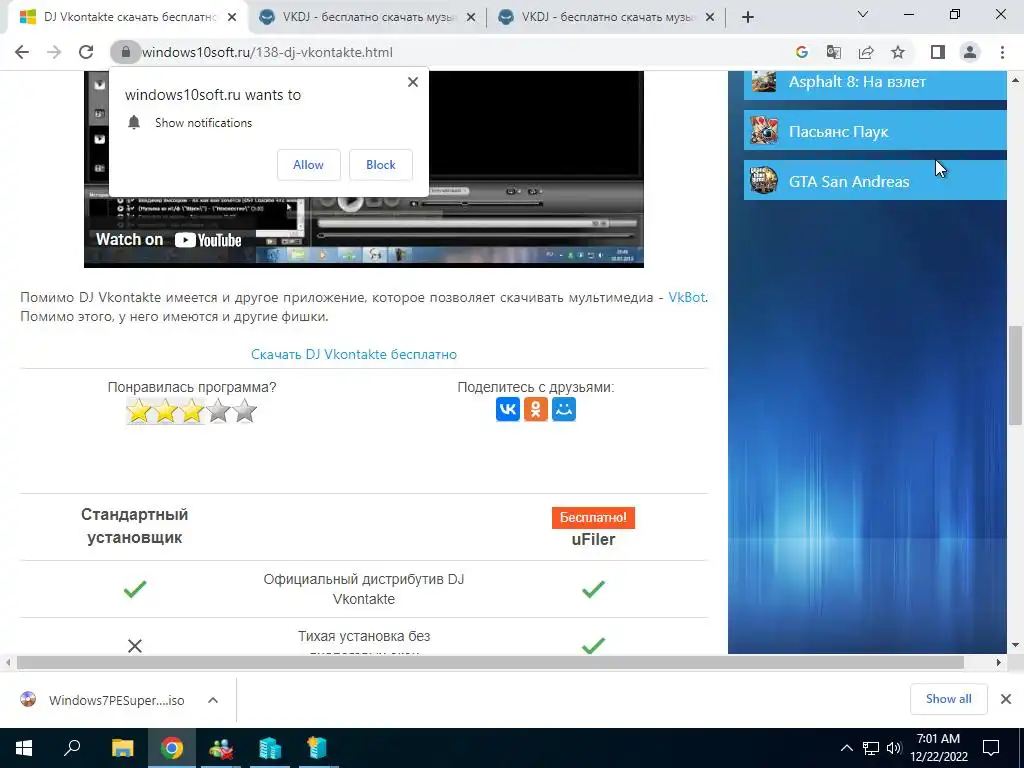The height and width of the screenshot is (768, 1024).
Task: Rate program one star
Action: point(138,411)
